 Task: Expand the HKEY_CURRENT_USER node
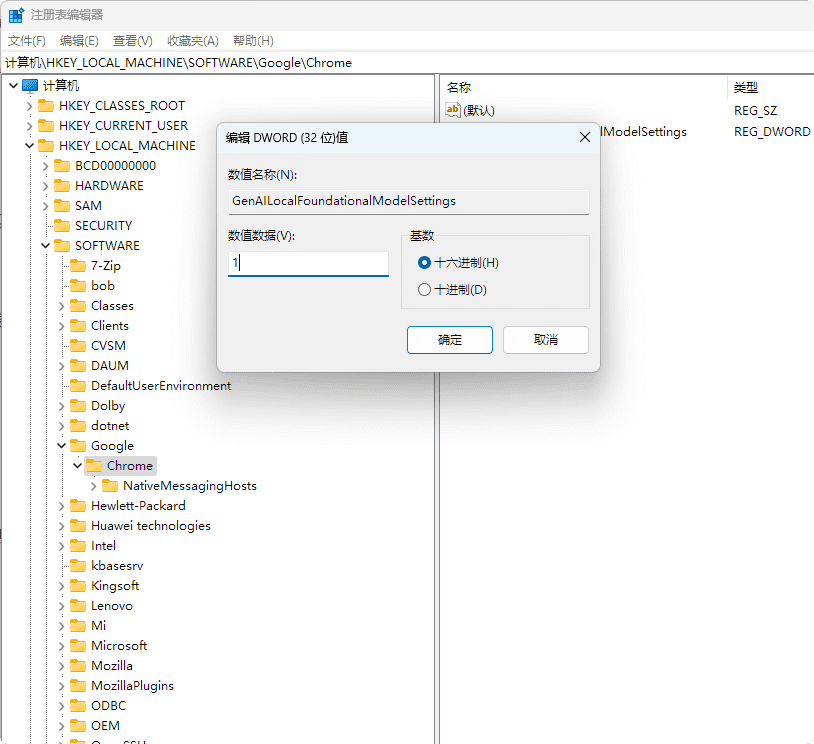point(30,126)
